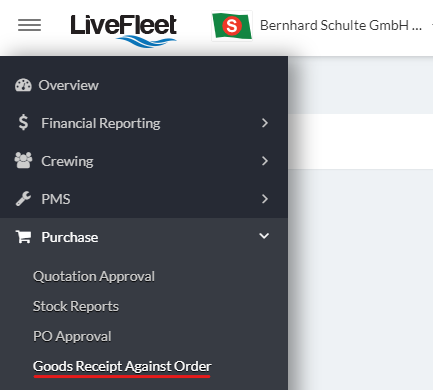Open Stock Reports
The height and width of the screenshot is (390, 433).
(76, 306)
